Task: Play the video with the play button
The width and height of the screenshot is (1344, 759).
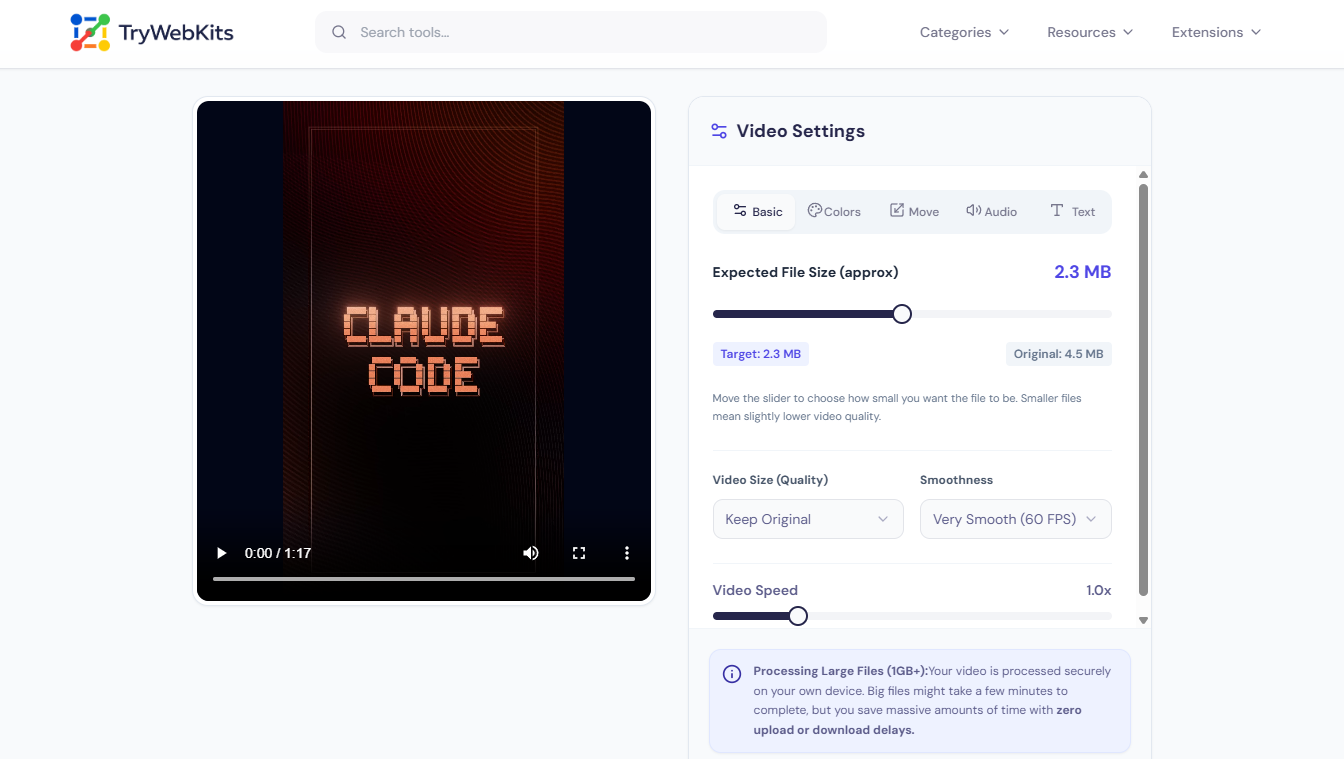Action: click(220, 552)
